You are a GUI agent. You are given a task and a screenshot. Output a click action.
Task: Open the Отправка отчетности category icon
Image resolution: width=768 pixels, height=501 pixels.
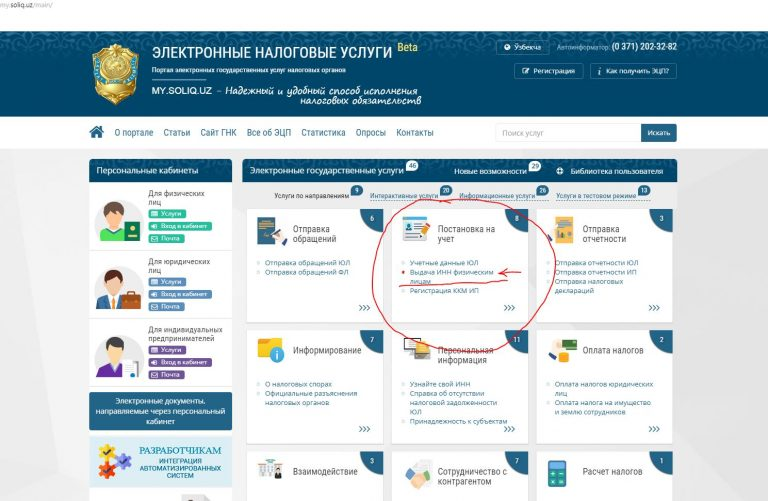(x=562, y=230)
